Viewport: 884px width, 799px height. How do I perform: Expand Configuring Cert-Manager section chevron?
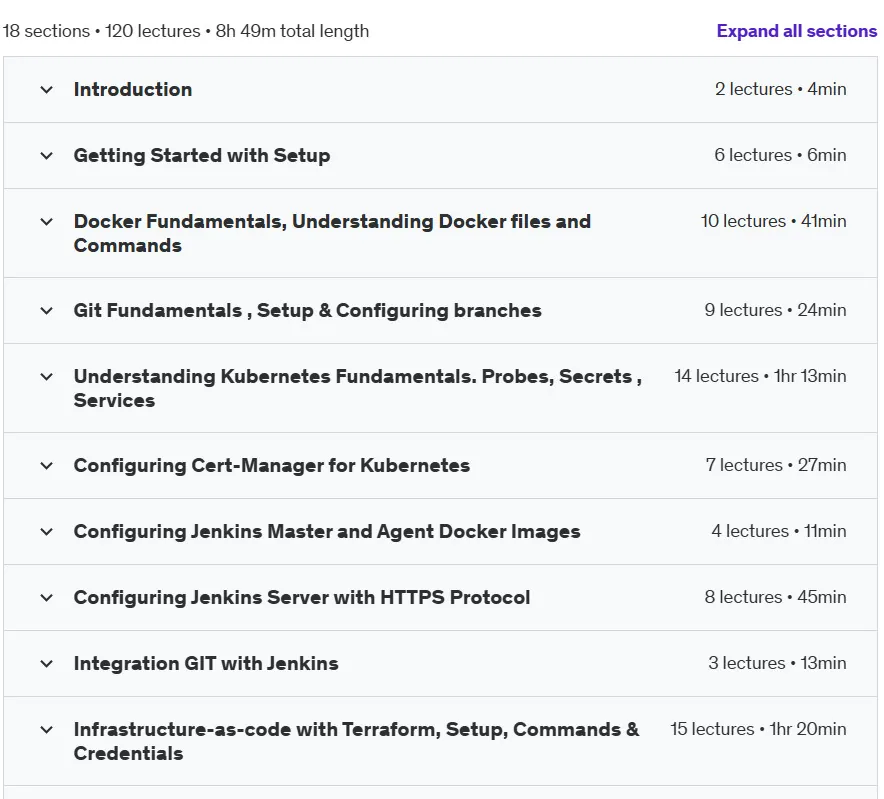(47, 466)
